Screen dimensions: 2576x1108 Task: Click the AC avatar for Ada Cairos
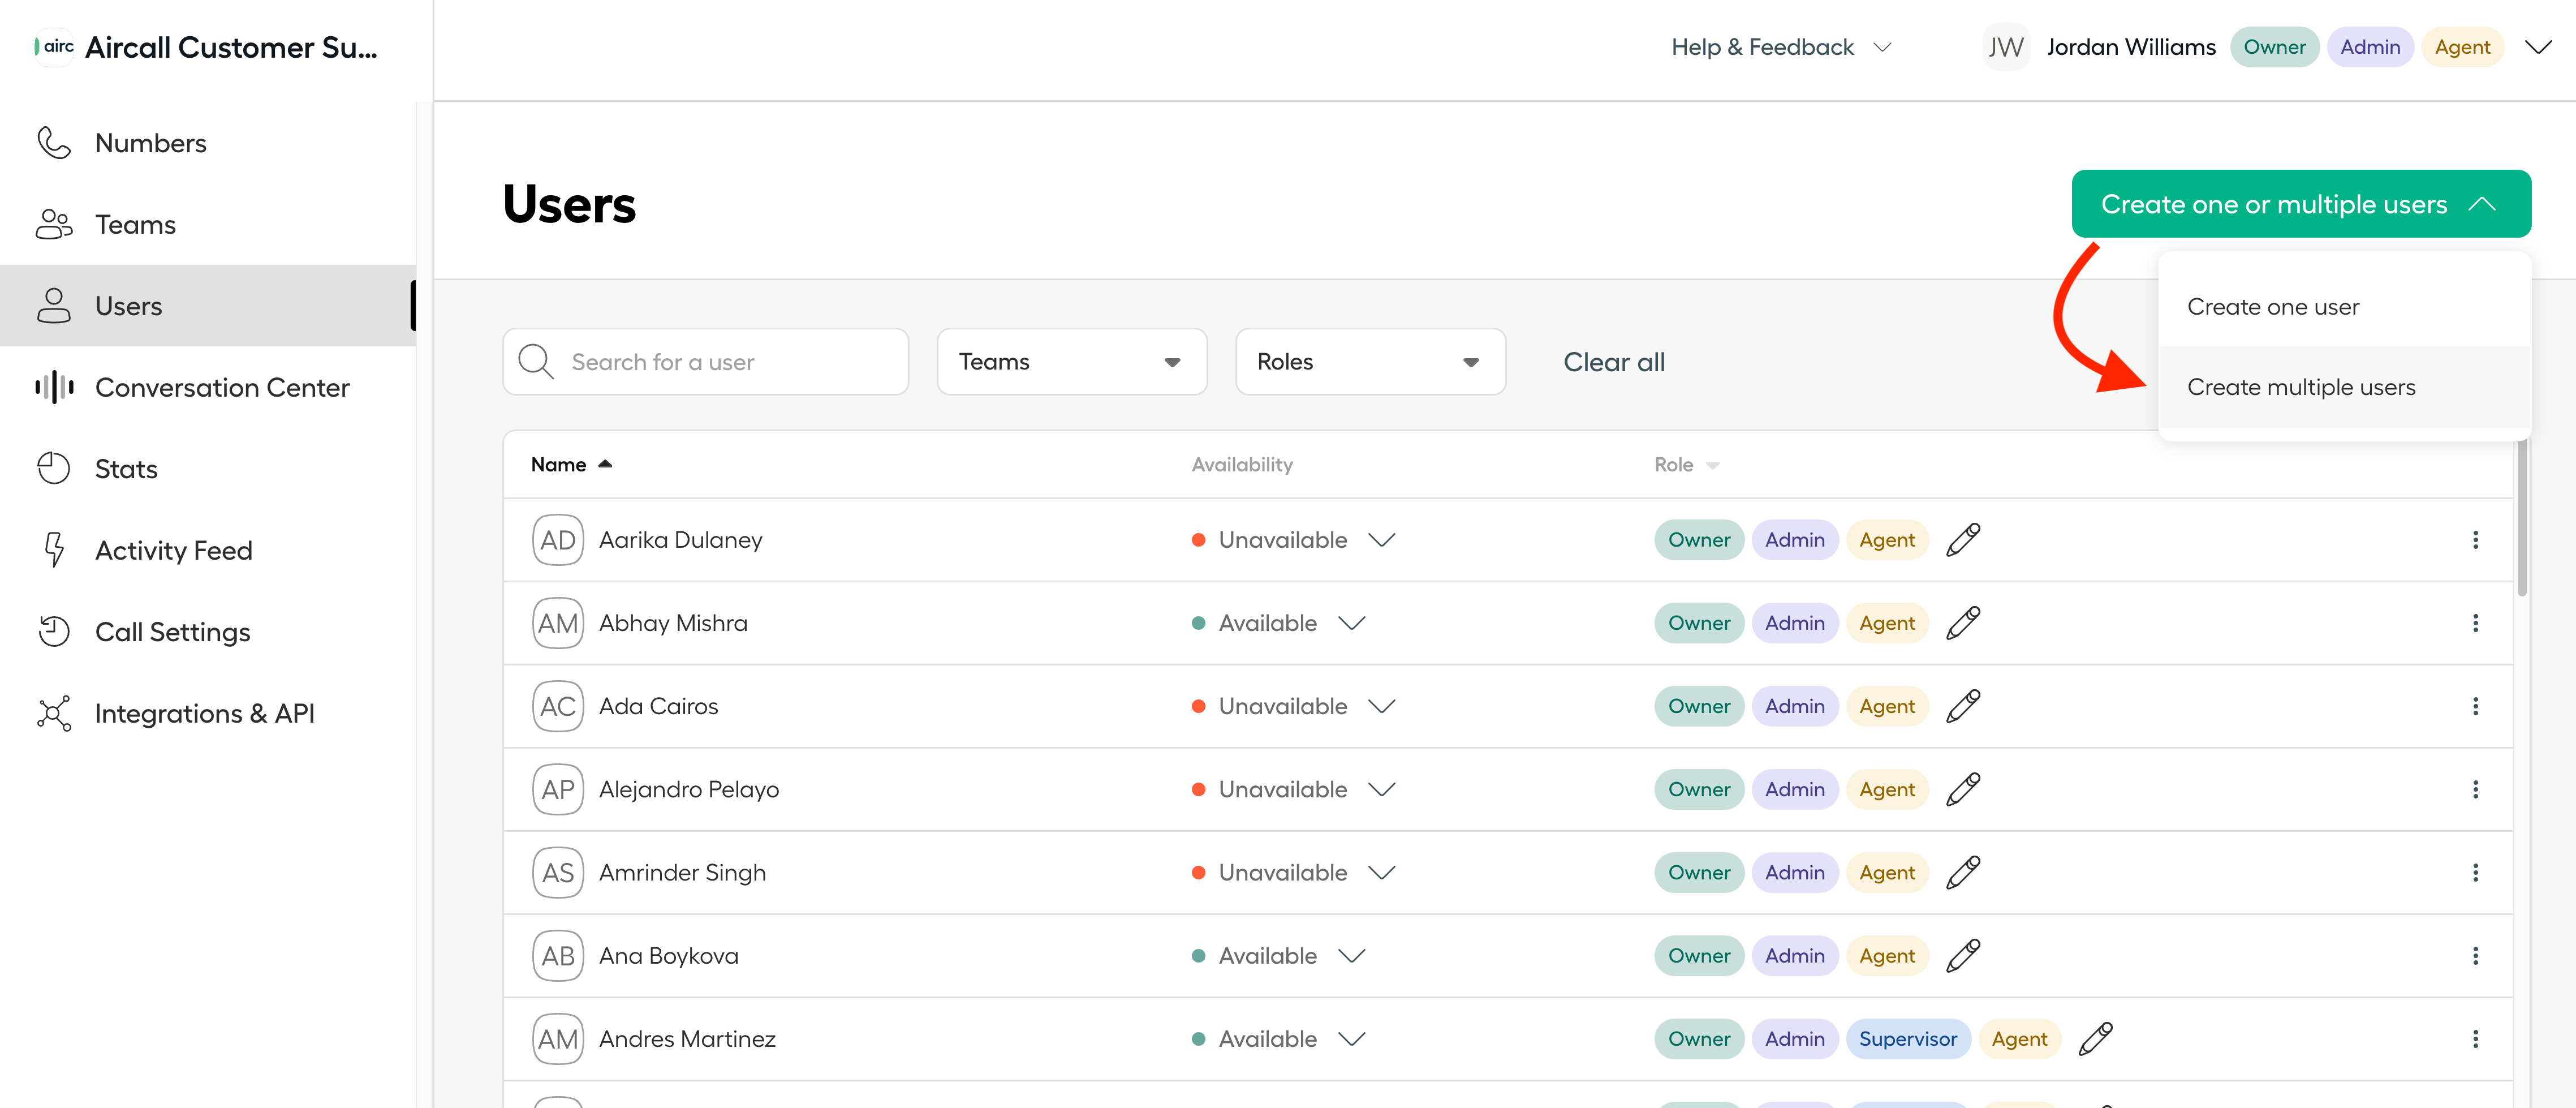click(558, 706)
